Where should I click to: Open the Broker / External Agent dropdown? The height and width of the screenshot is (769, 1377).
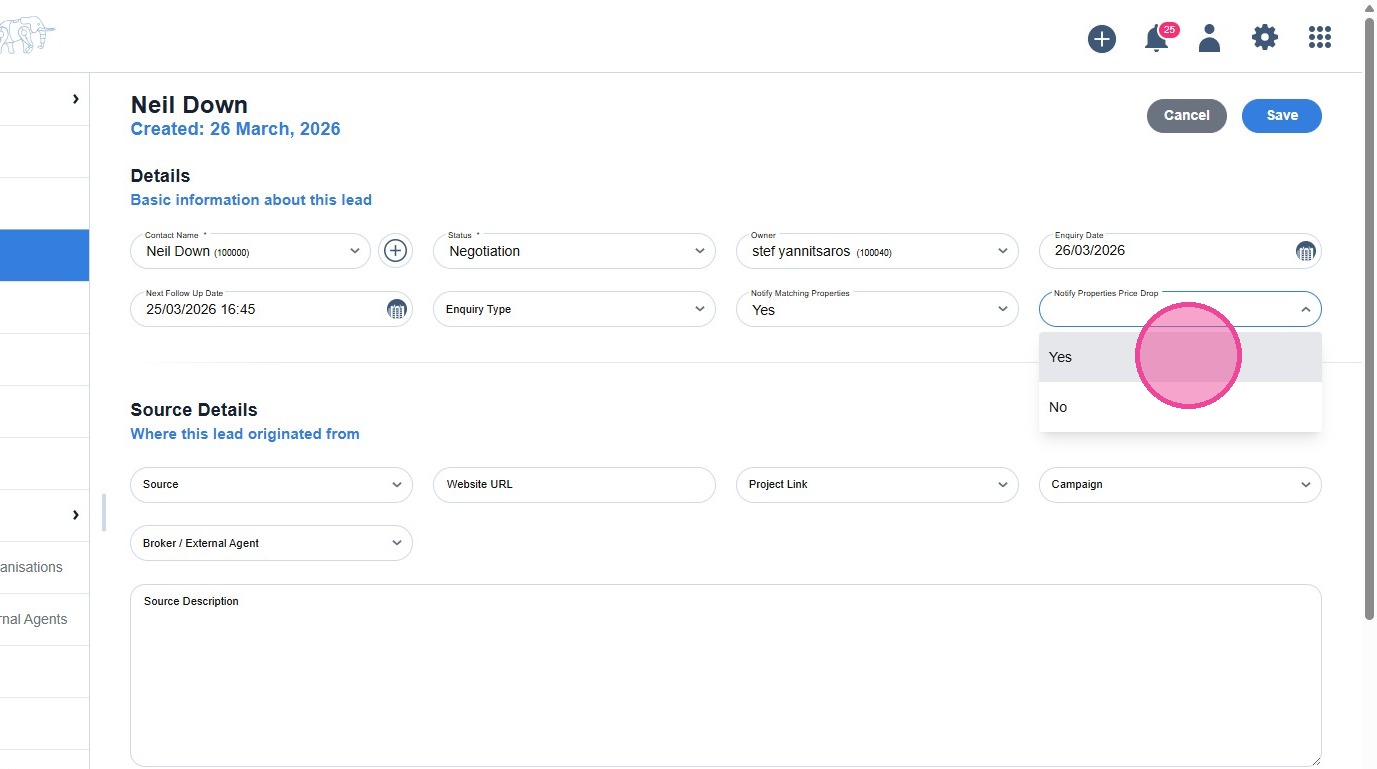click(271, 543)
